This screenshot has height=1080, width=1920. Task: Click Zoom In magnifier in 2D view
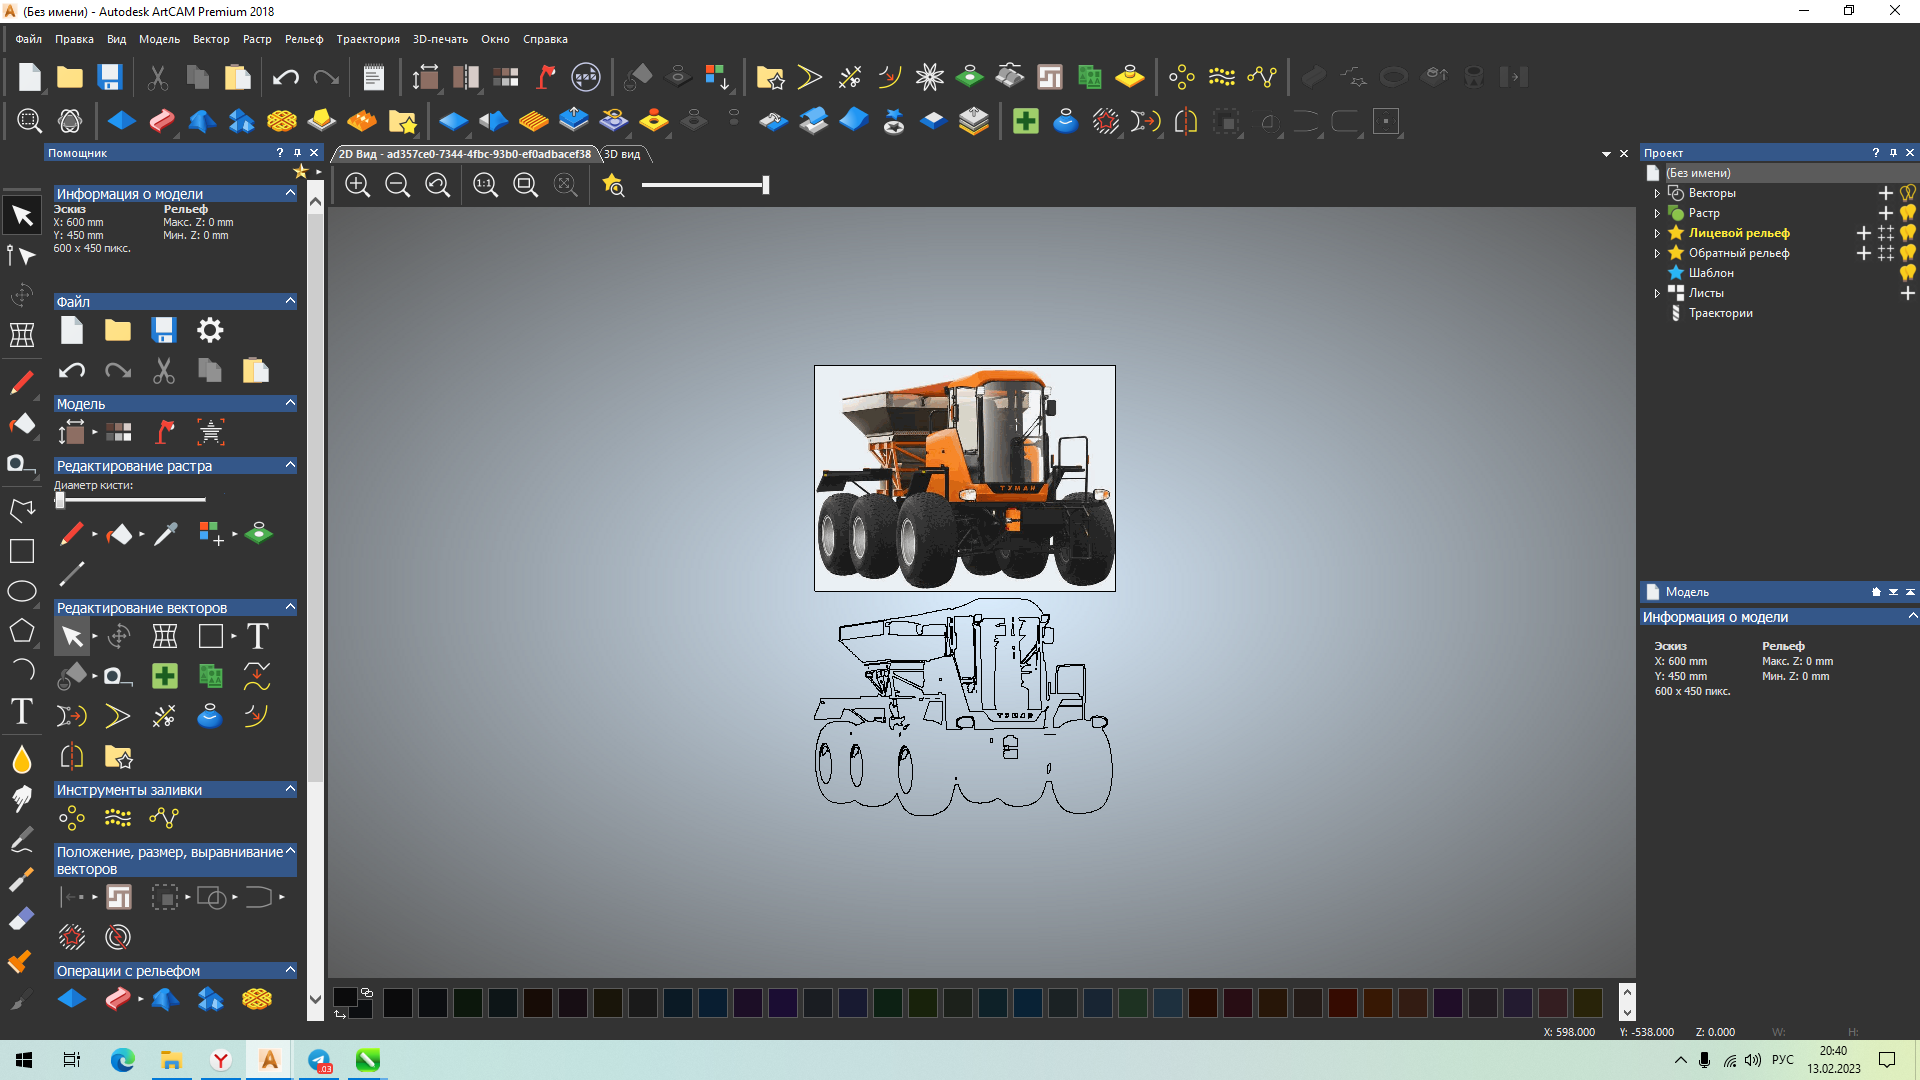coord(358,185)
